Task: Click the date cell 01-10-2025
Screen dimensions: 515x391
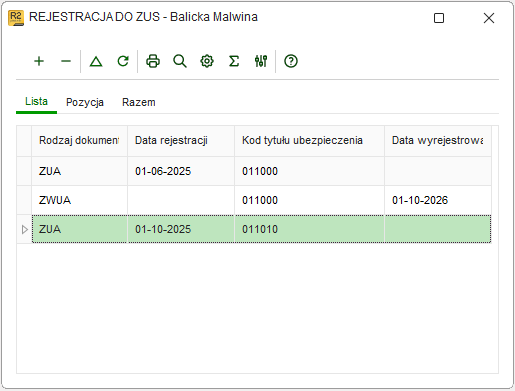Action: [x=181, y=229]
